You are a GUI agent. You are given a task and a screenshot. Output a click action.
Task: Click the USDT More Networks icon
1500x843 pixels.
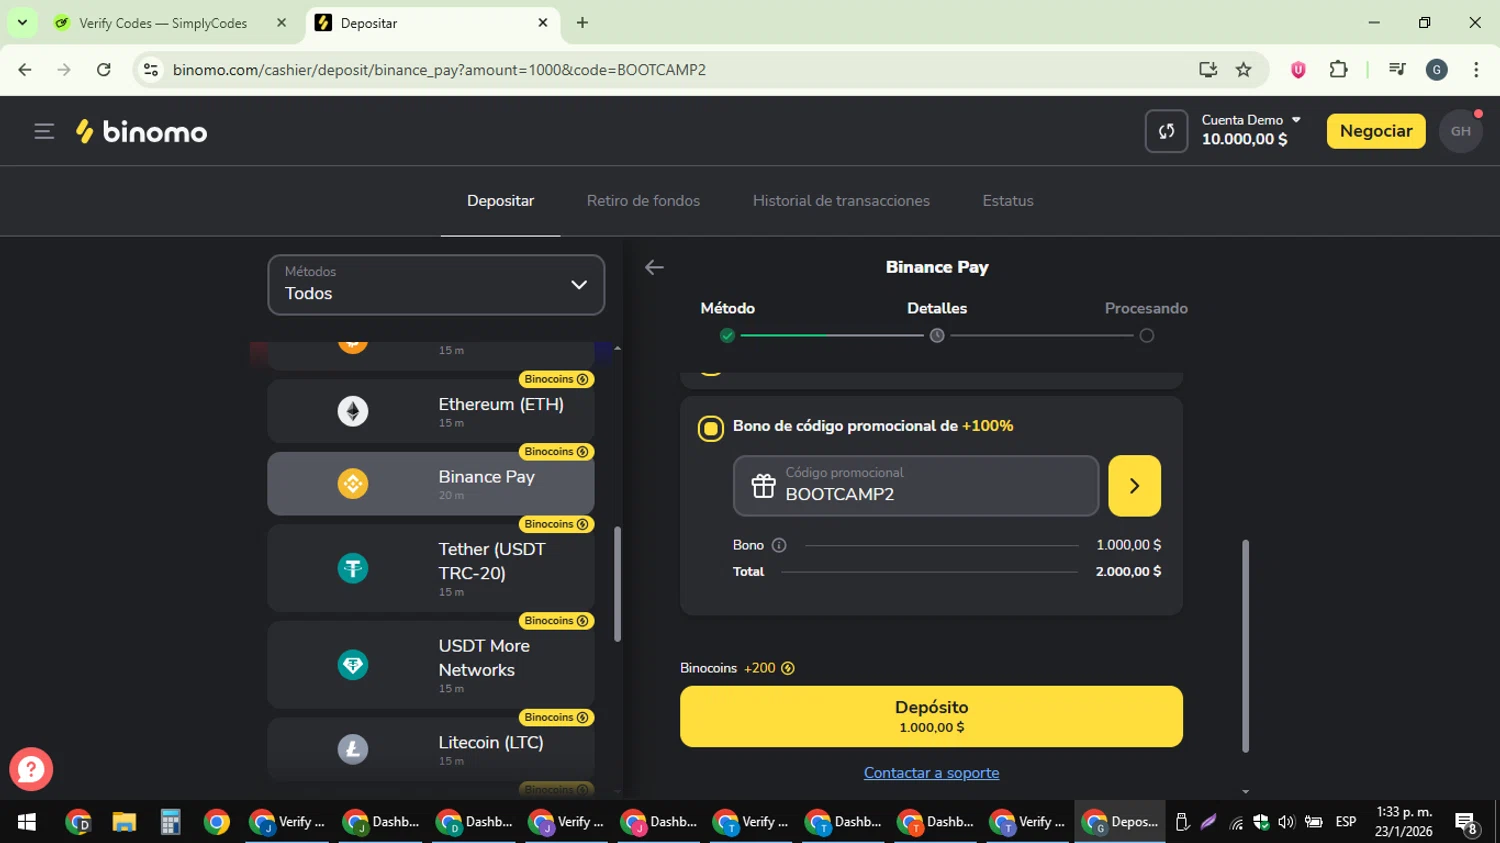(353, 665)
